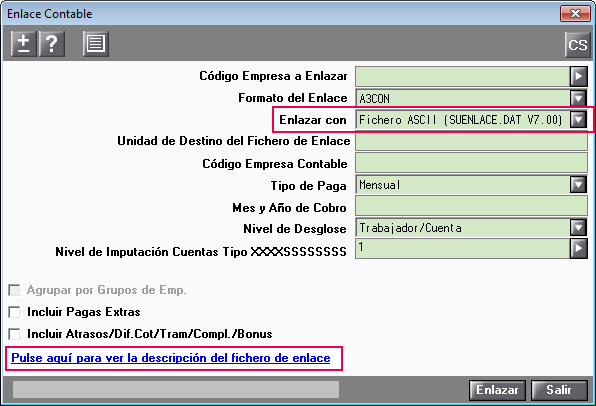
Task: Click the Salir button
Action: click(x=559, y=390)
